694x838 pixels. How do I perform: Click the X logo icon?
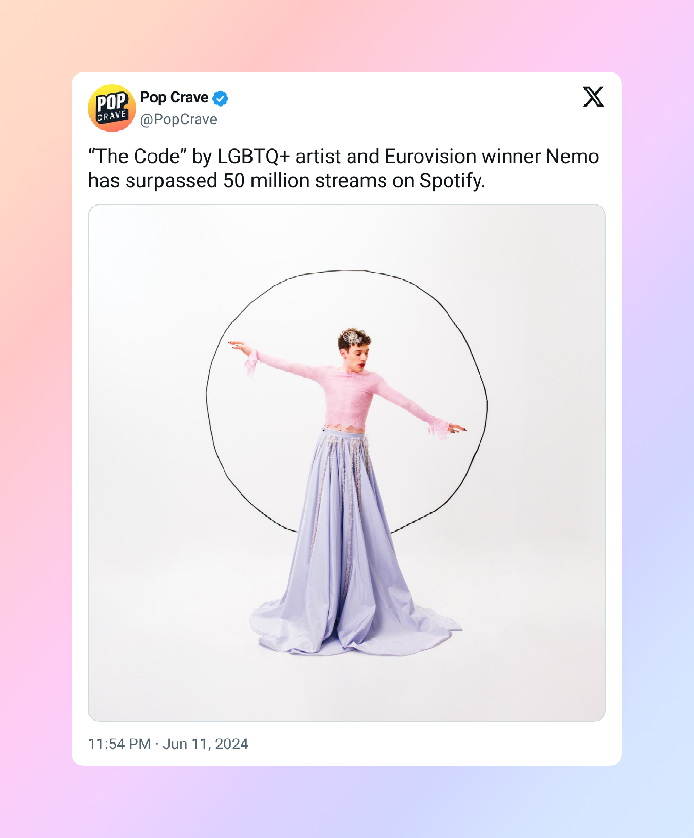[x=593, y=97]
